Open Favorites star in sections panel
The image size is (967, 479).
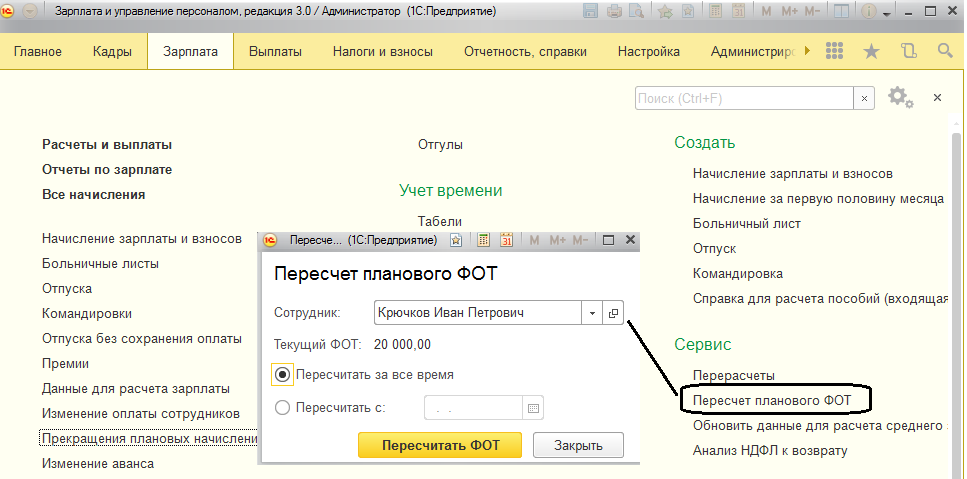click(x=871, y=51)
